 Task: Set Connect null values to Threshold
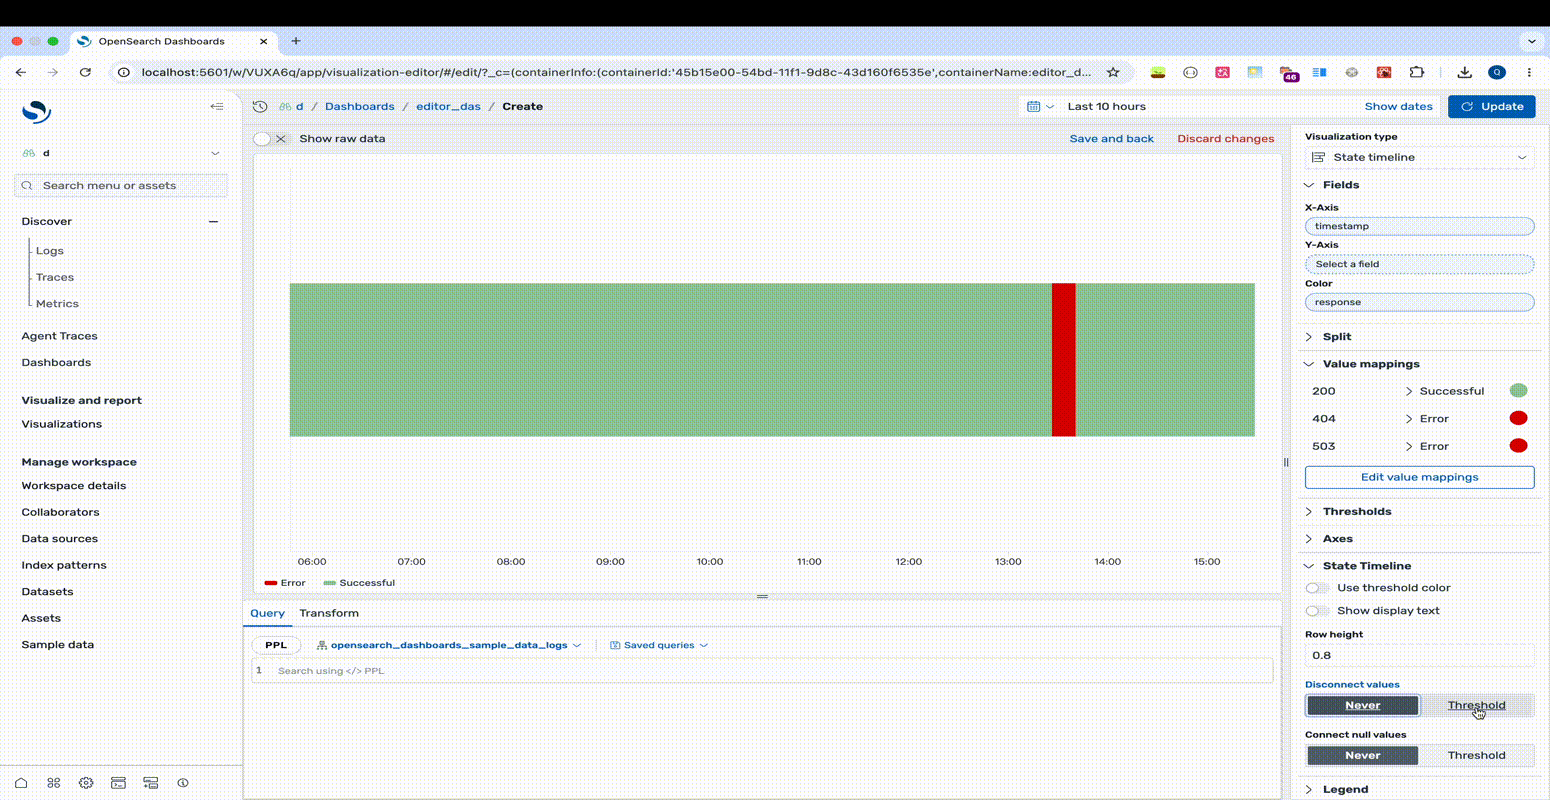pyautogui.click(x=1476, y=755)
